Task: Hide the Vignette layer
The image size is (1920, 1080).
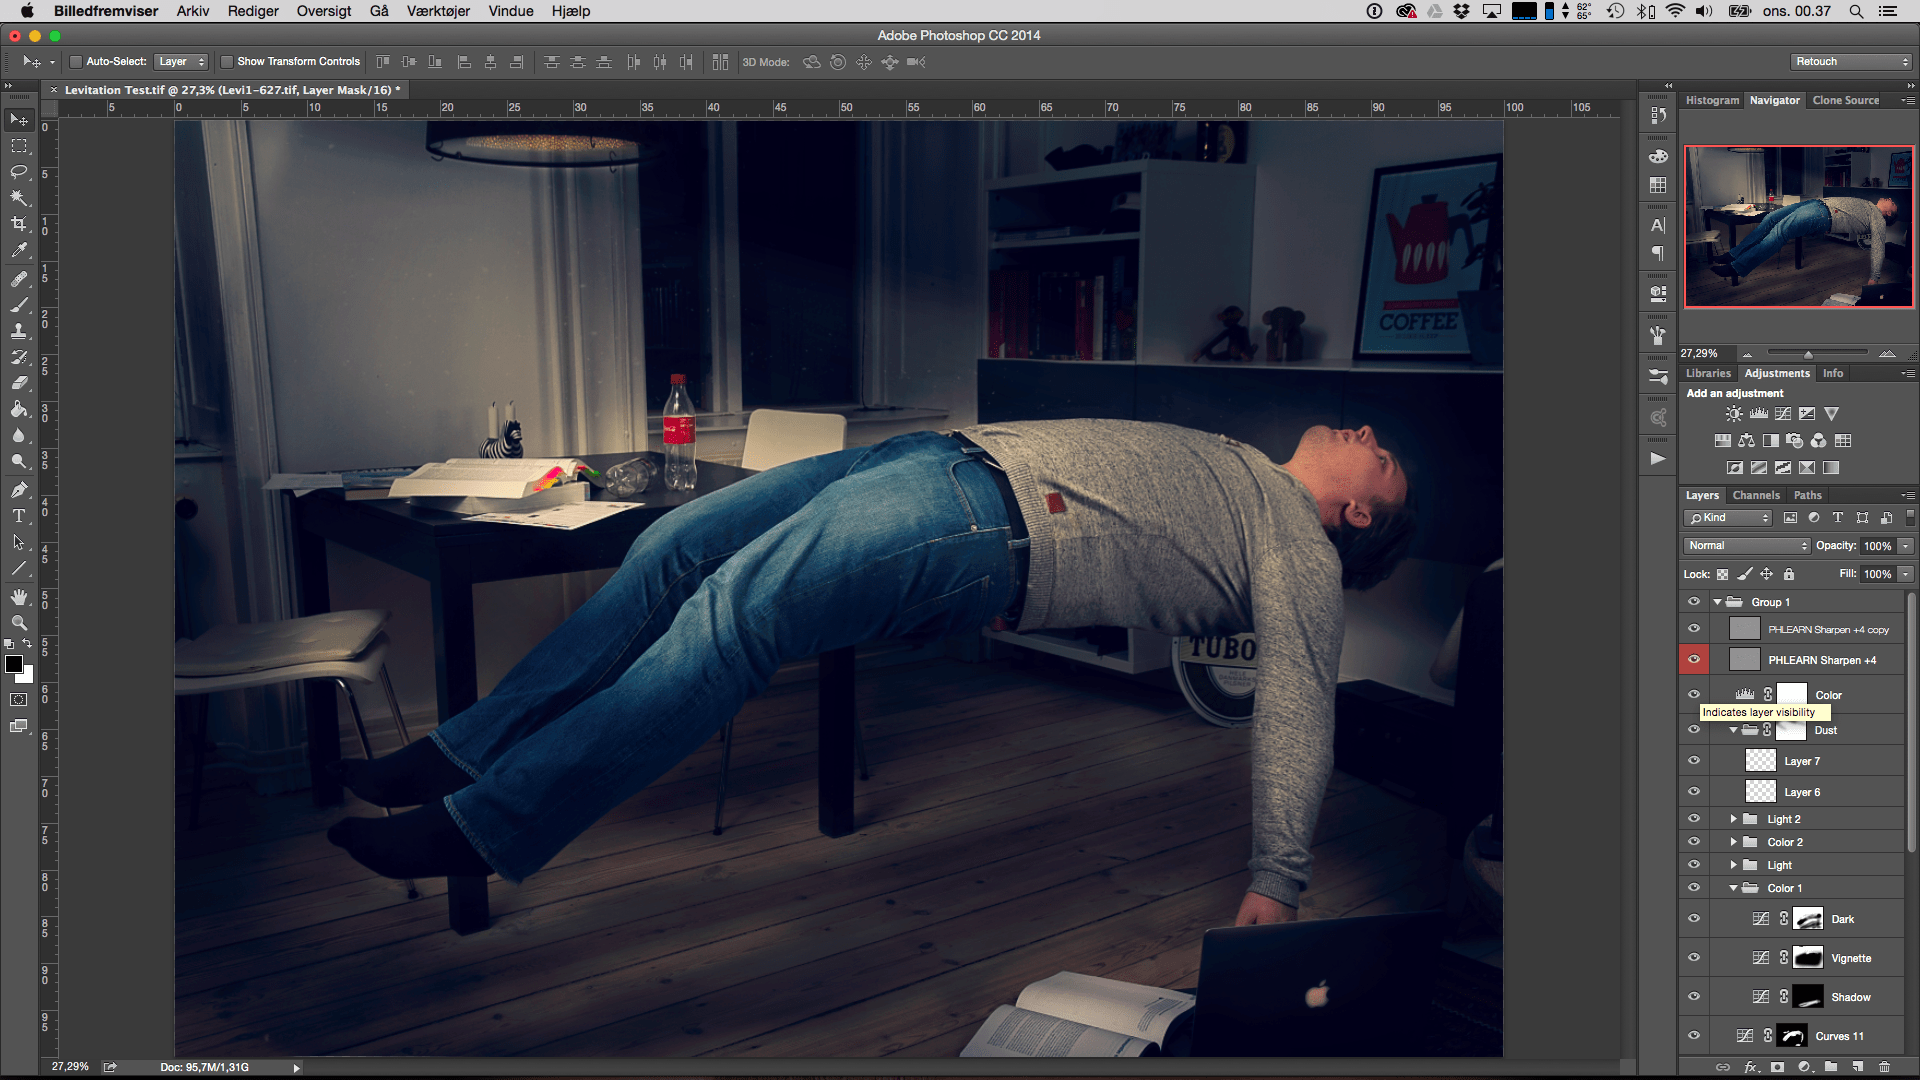Action: [1694, 957]
